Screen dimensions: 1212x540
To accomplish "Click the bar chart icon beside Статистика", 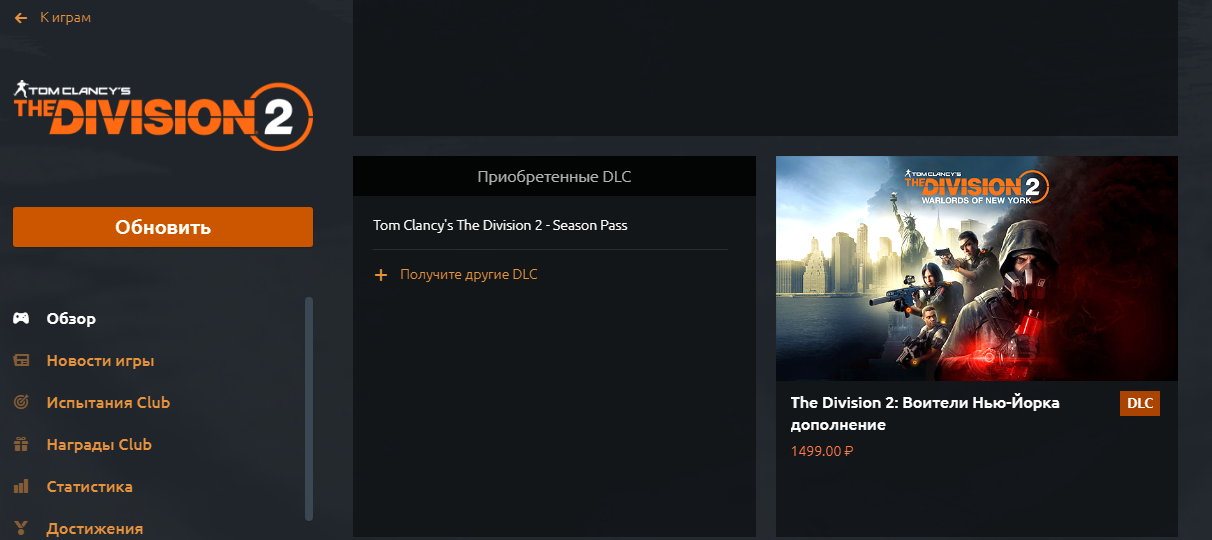I will pyautogui.click(x=21, y=487).
